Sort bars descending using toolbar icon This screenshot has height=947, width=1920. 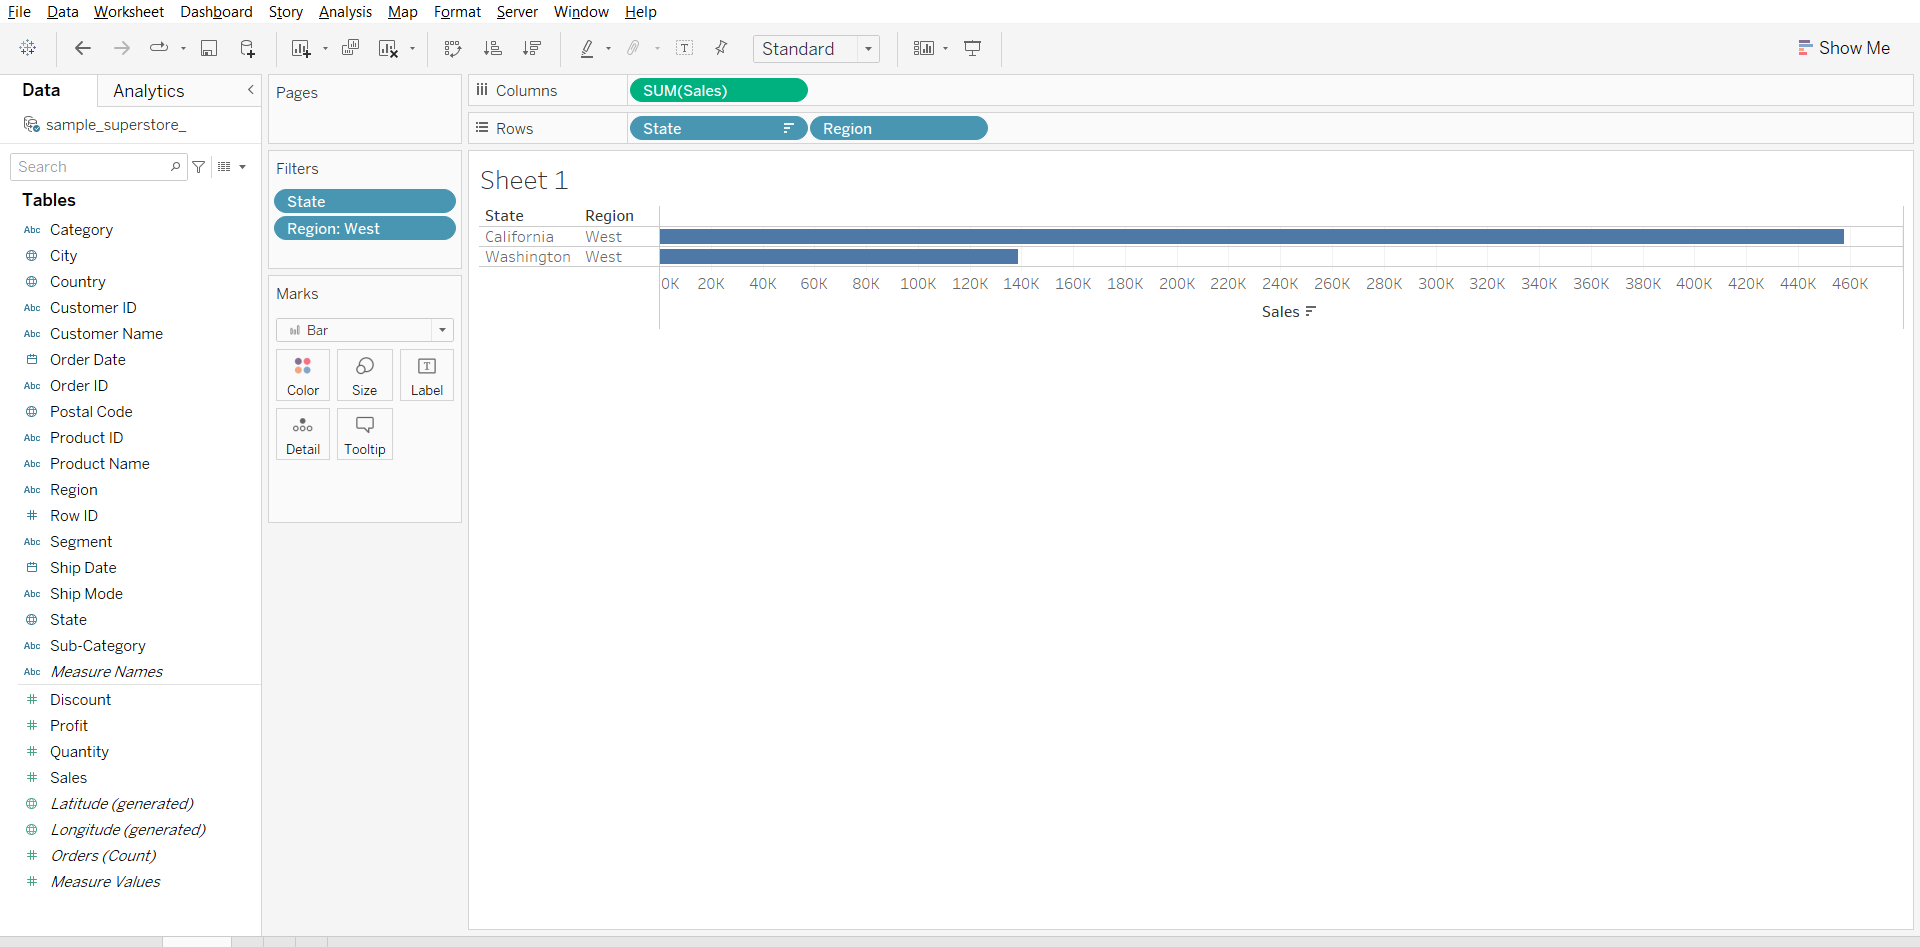tap(532, 48)
